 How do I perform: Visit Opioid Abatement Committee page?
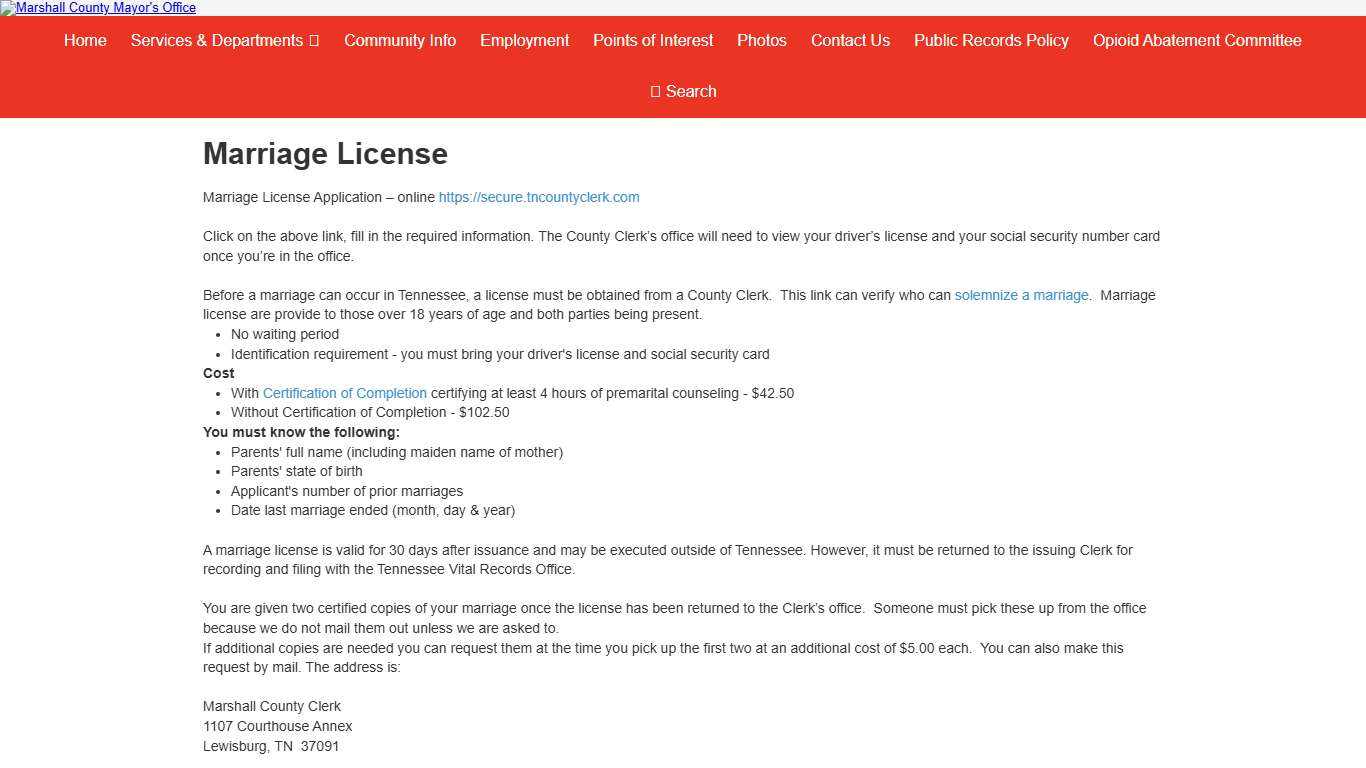tap(1197, 41)
